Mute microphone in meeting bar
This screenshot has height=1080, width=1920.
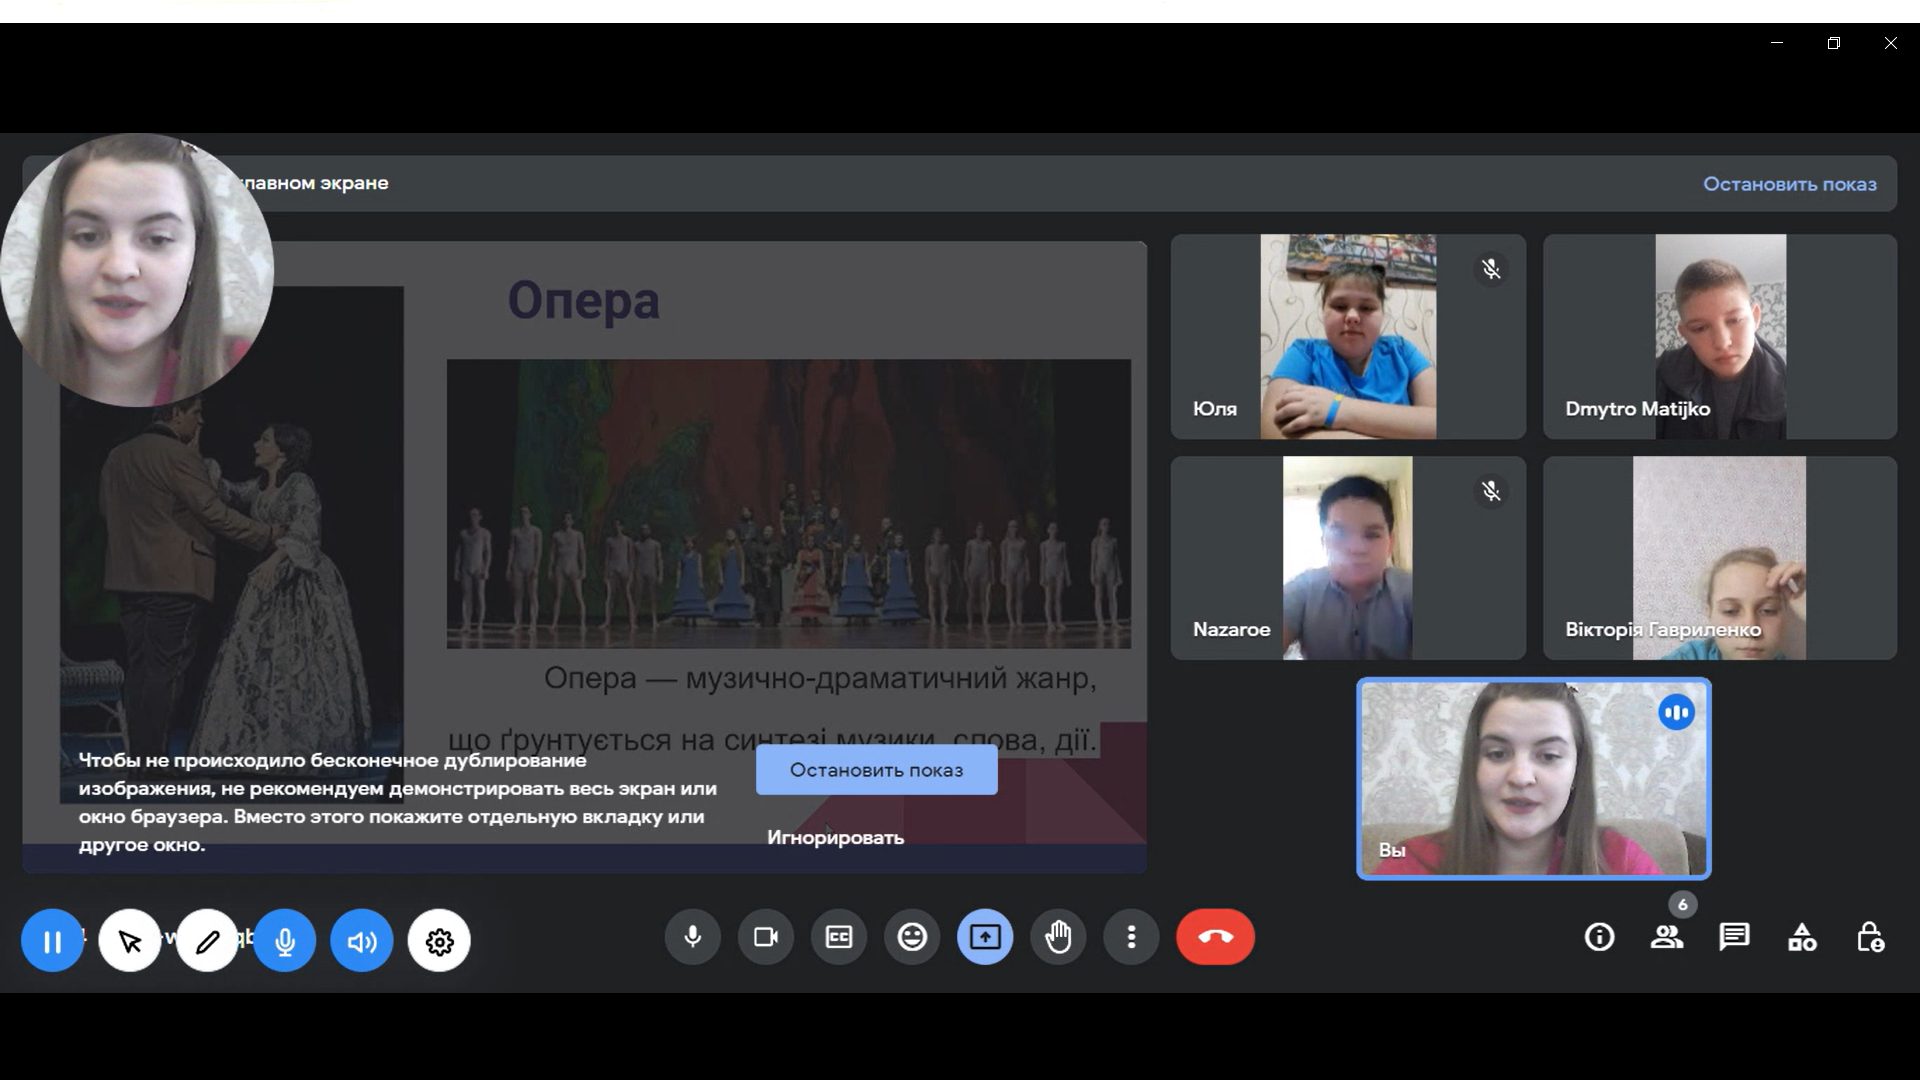692,937
